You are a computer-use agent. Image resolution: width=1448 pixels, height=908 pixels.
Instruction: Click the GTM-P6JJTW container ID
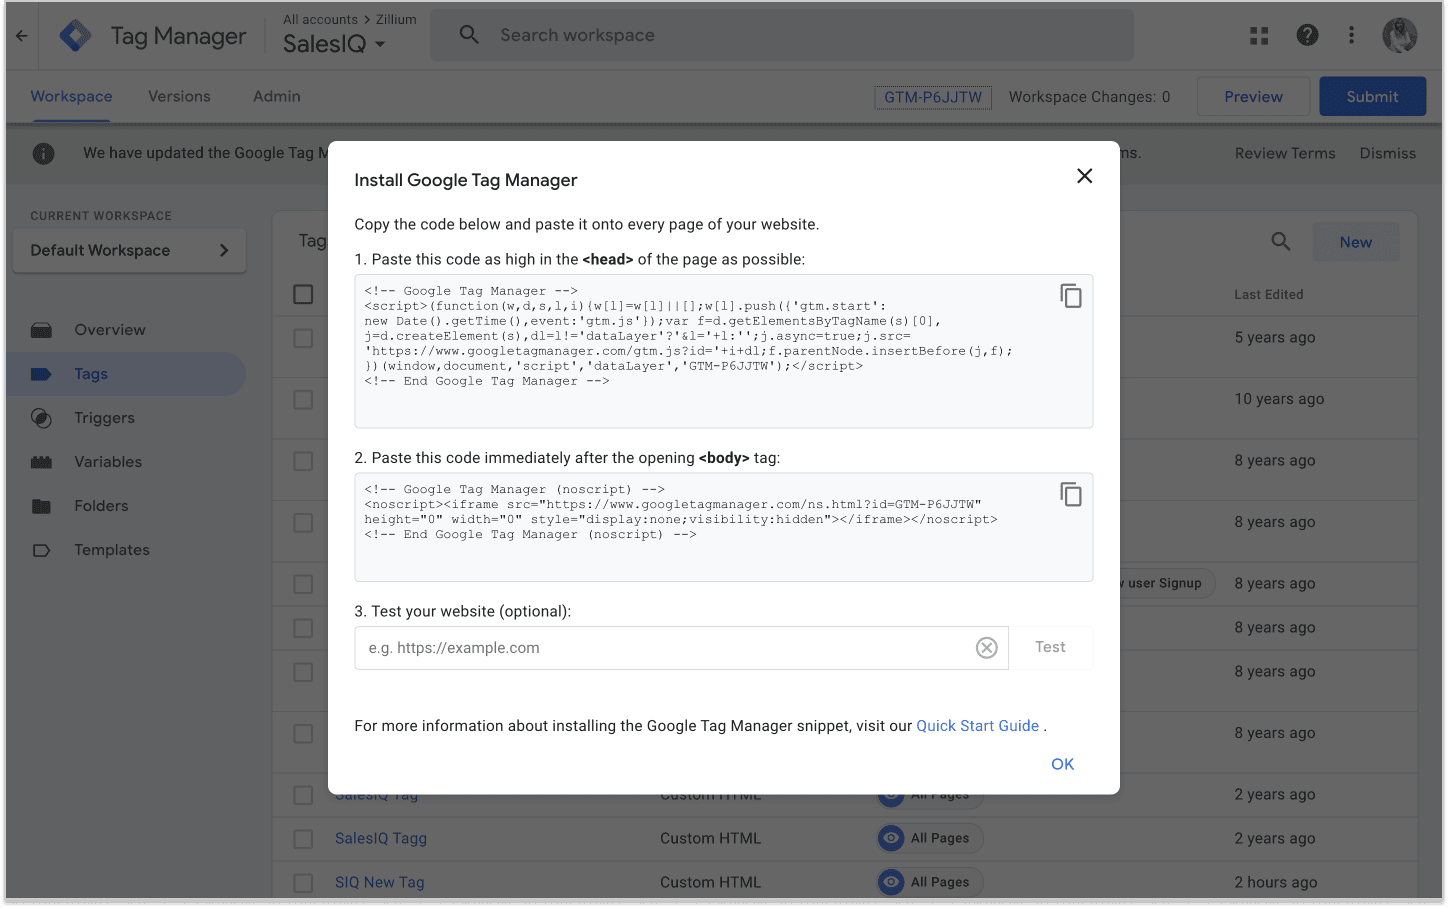tap(933, 97)
